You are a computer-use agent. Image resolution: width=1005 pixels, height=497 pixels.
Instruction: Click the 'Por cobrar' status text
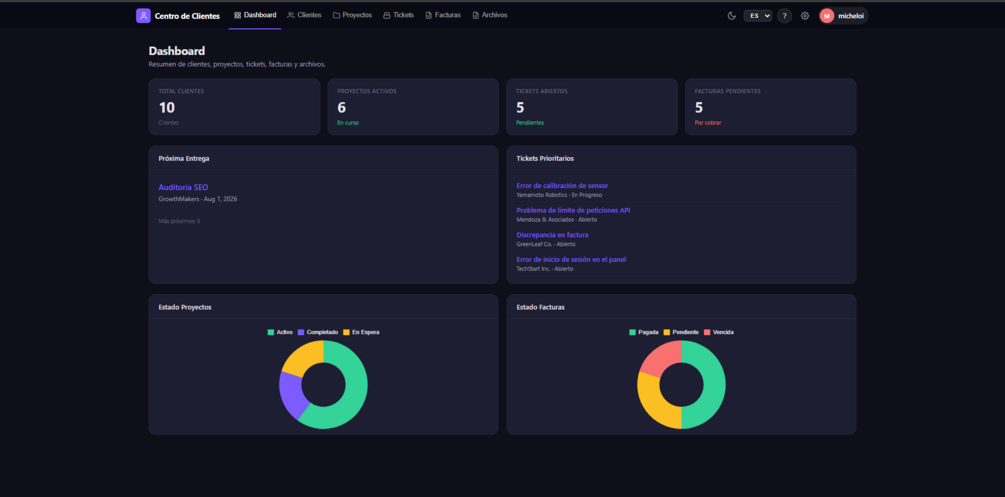click(x=708, y=122)
